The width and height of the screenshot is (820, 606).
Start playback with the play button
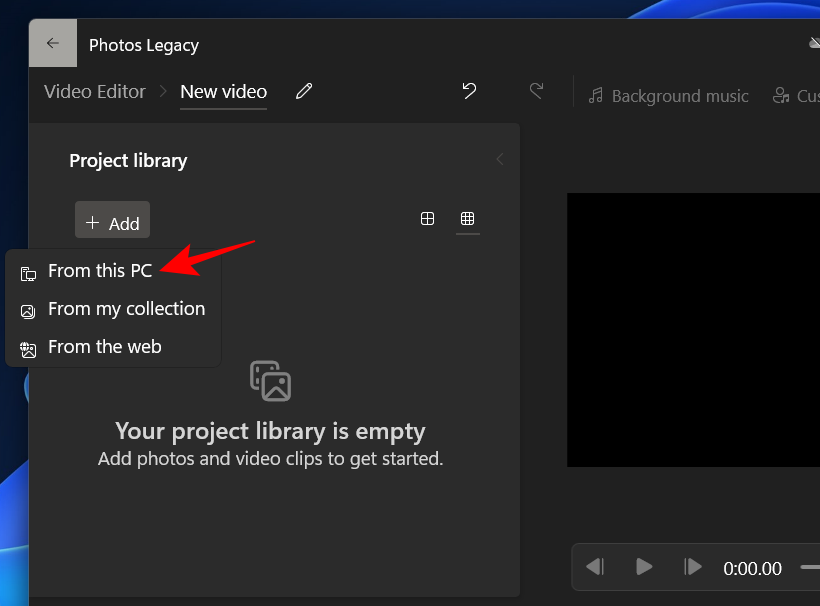coord(644,567)
